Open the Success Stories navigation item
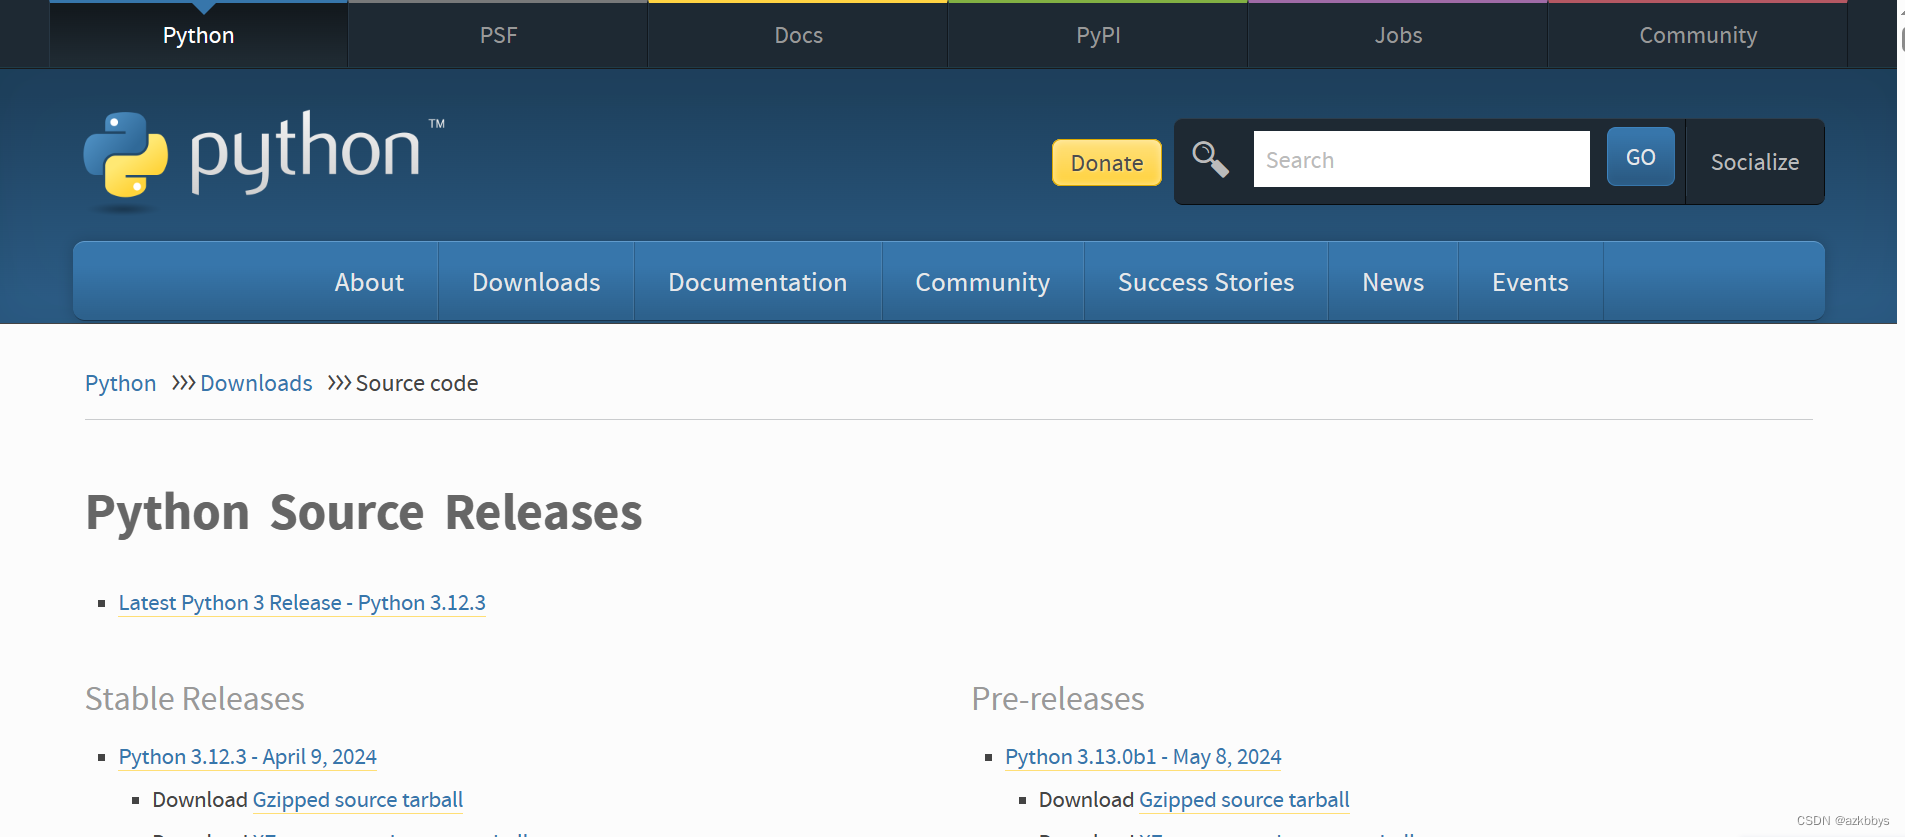This screenshot has width=1905, height=837. pos(1206,282)
